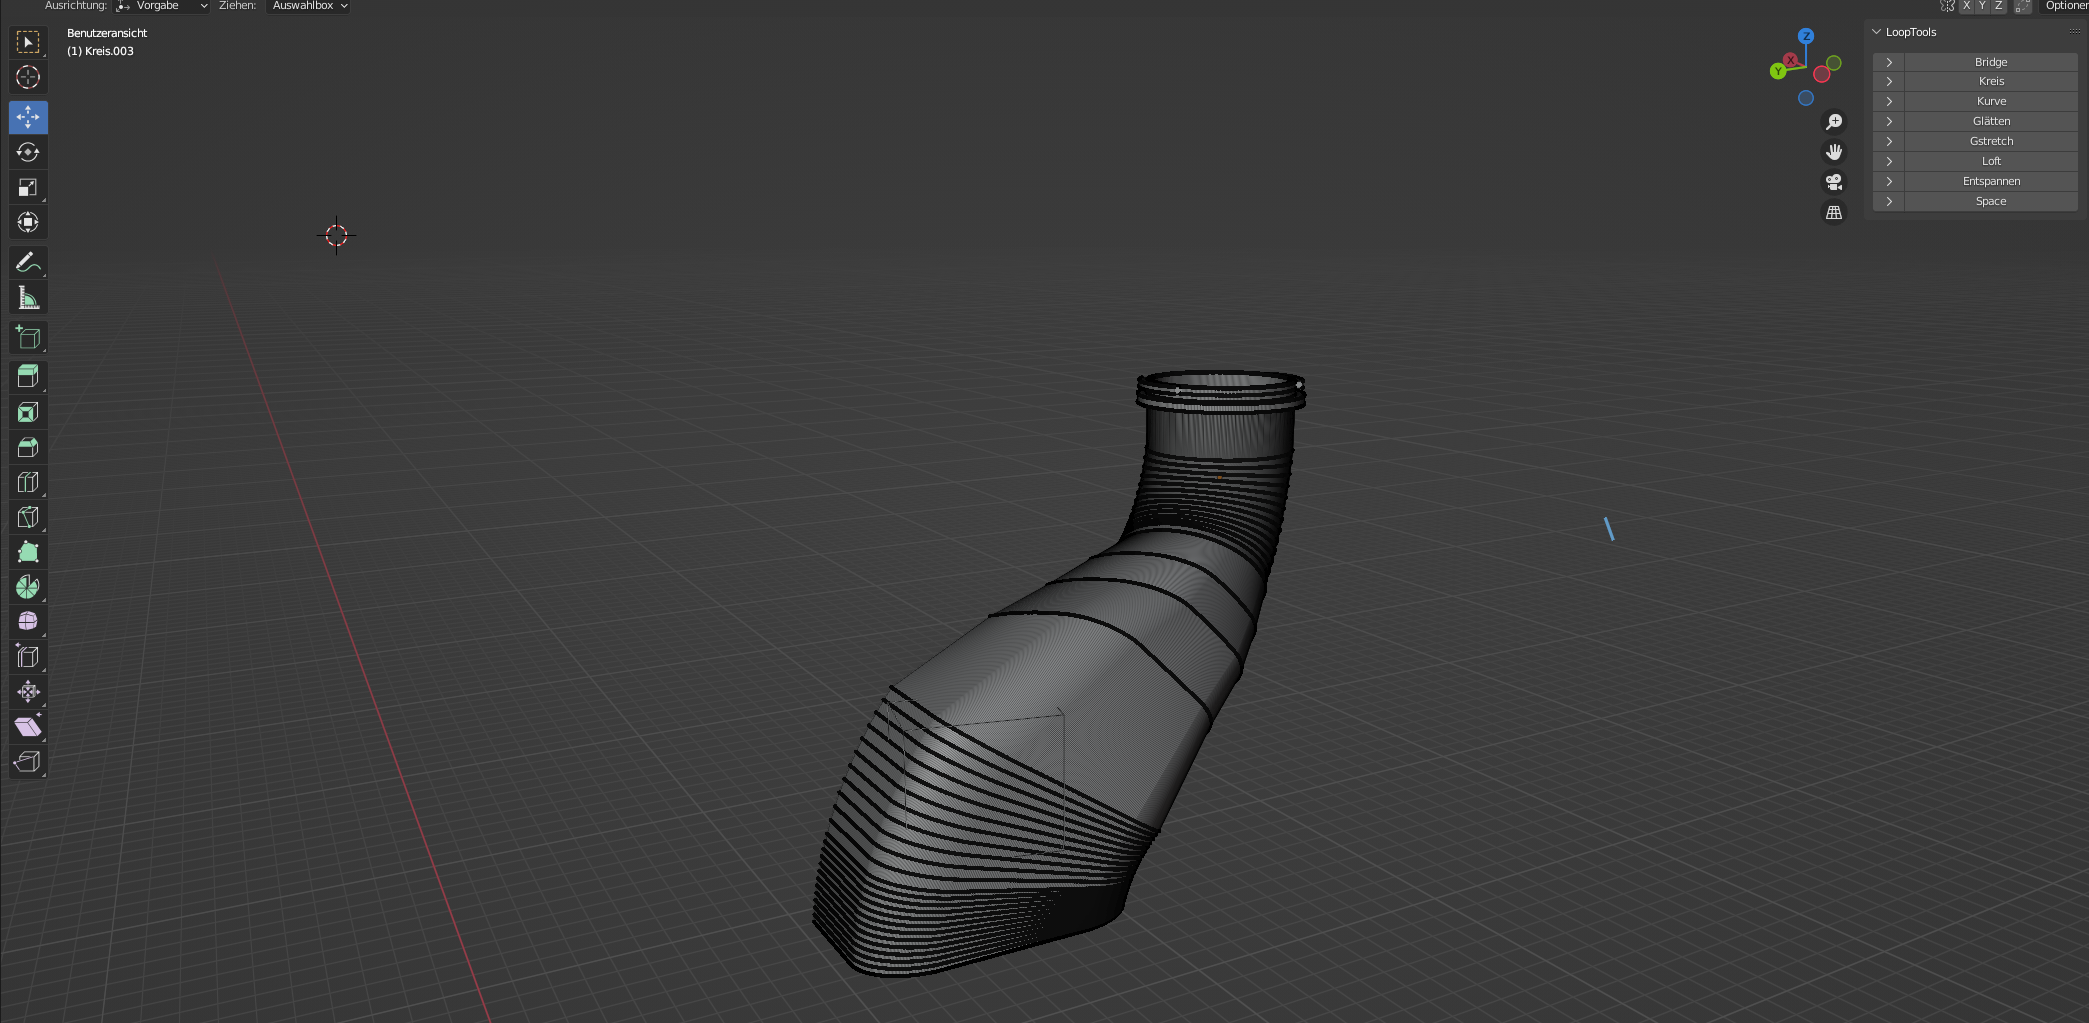Expand the Entspannen options arrow
Viewport: 2089px width, 1023px height.
pos(1889,182)
